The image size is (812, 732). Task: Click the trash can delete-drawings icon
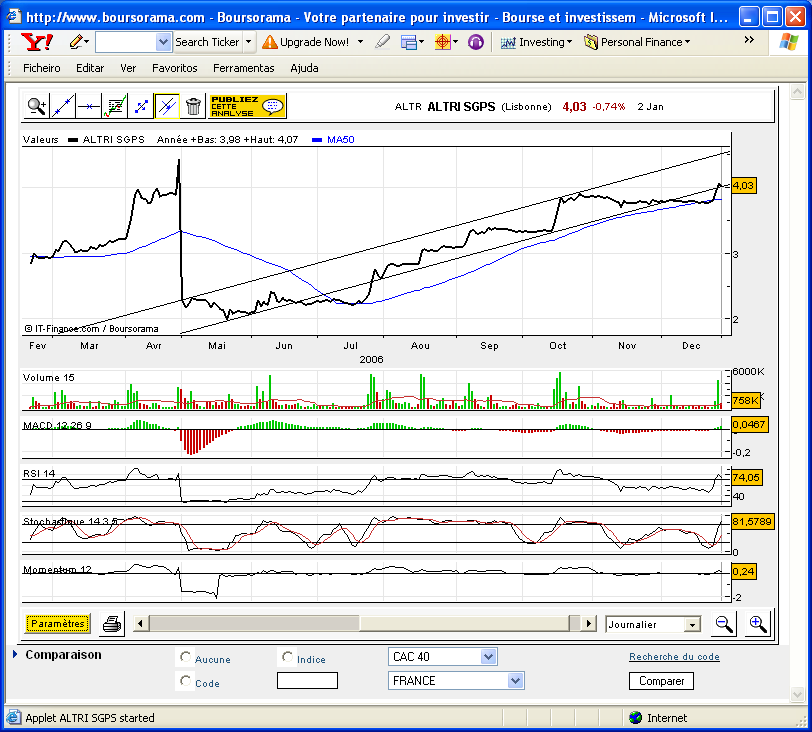[193, 106]
